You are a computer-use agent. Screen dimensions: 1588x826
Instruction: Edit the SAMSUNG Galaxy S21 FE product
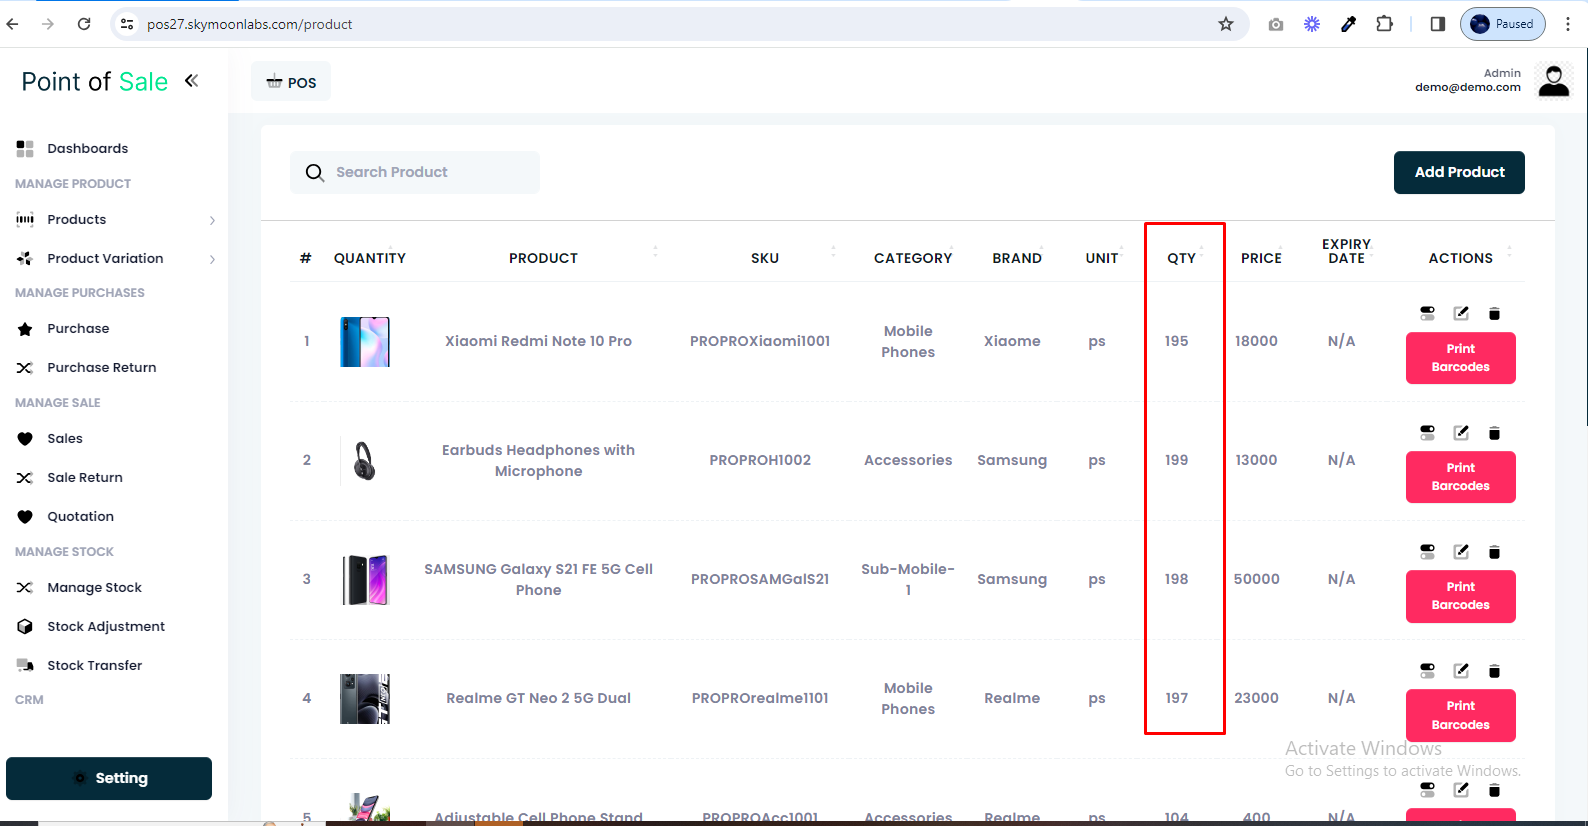click(1461, 551)
